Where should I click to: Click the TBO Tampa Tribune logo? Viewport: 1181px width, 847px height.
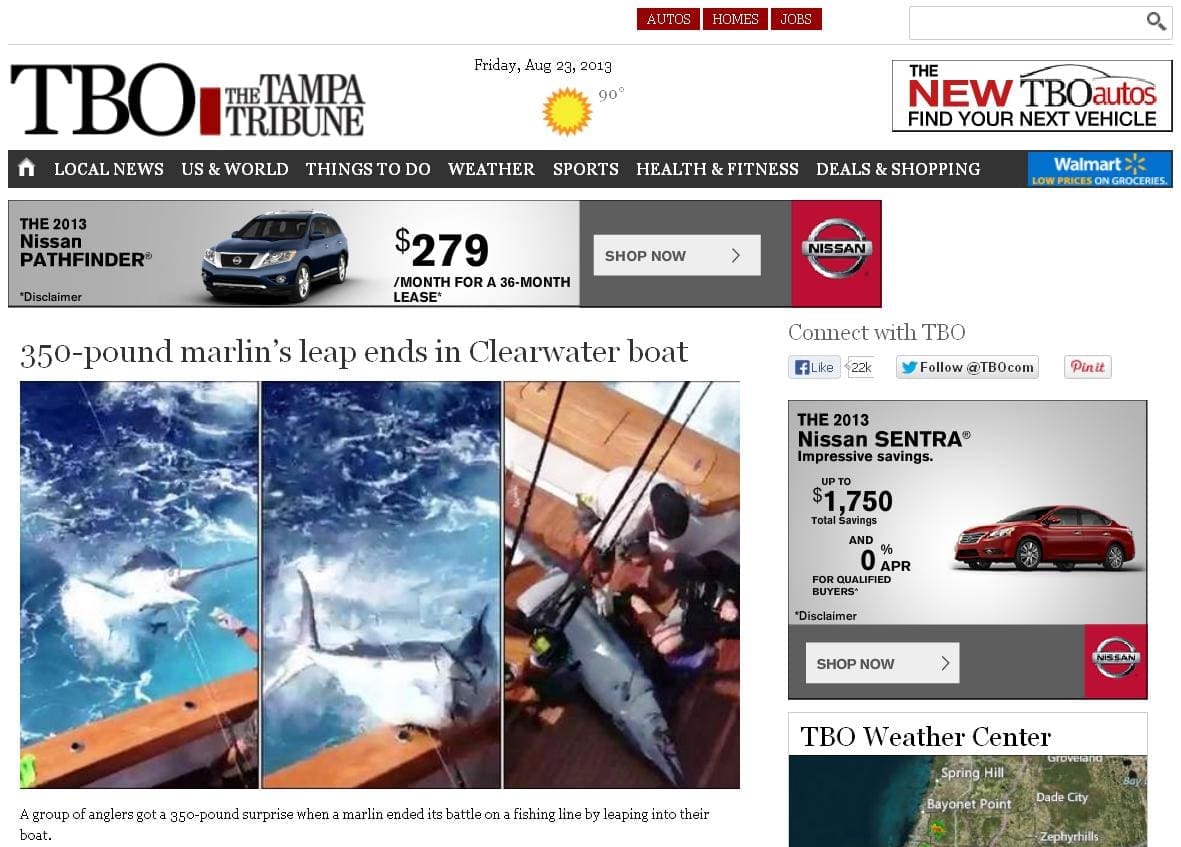click(x=187, y=99)
